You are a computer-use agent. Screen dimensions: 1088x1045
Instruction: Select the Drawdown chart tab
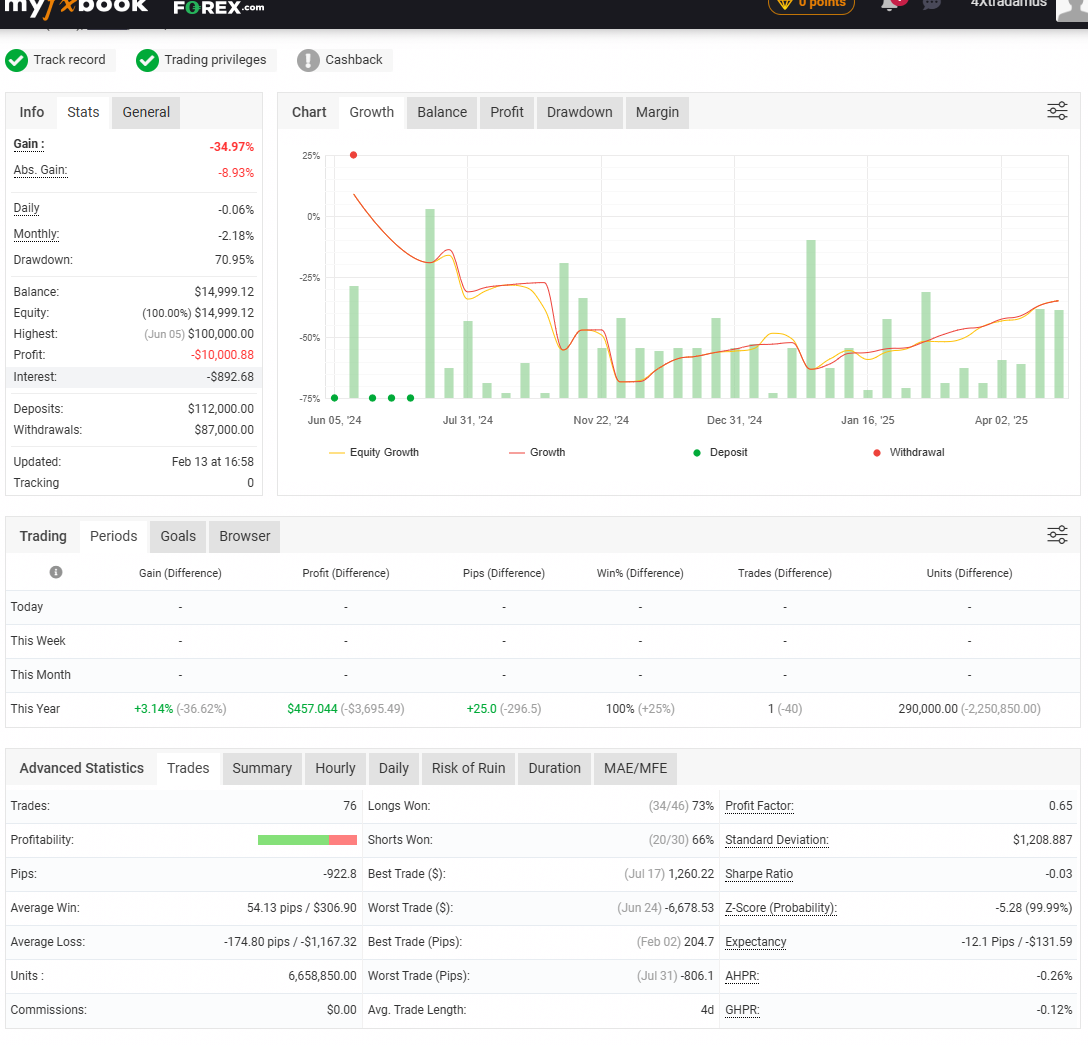pyautogui.click(x=579, y=112)
